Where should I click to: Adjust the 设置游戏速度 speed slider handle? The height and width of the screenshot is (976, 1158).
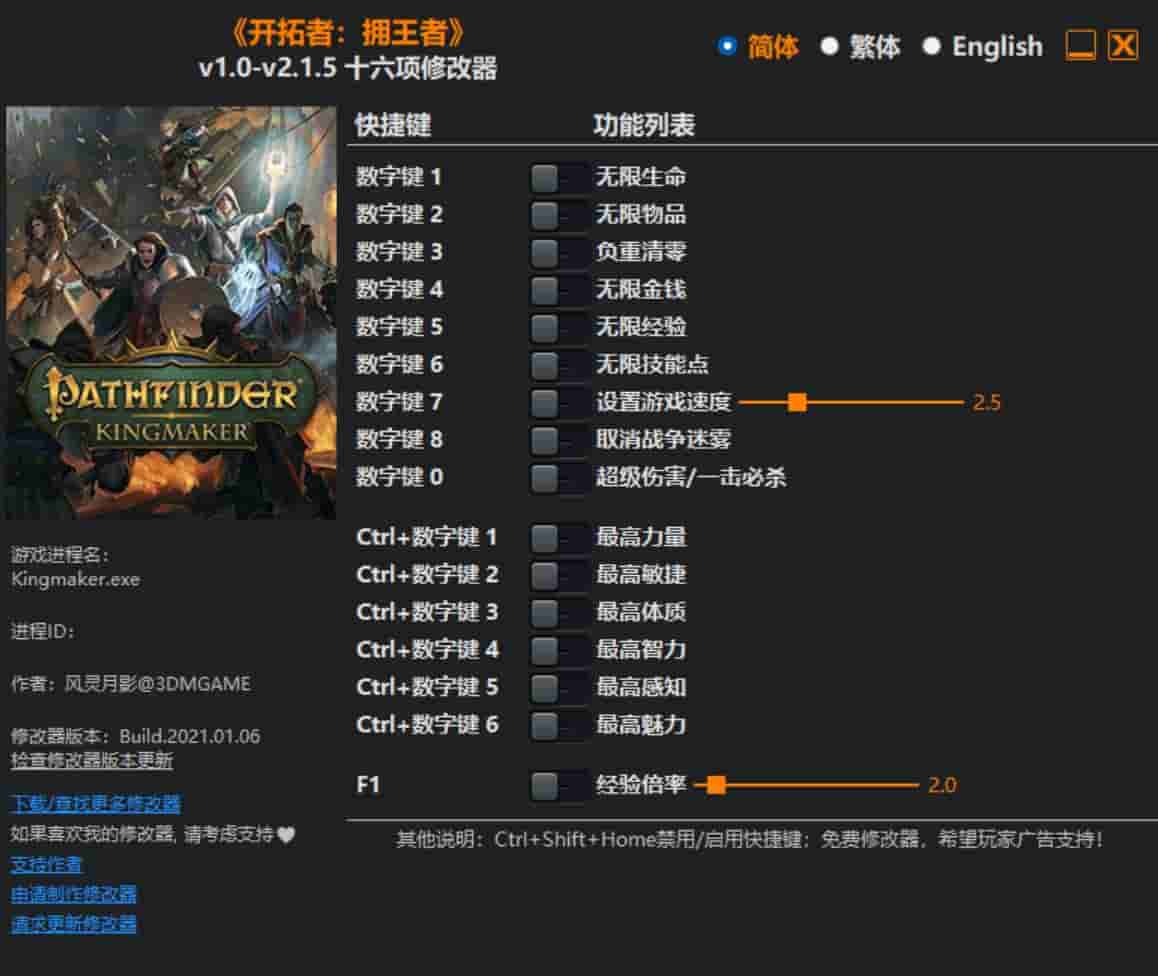click(798, 402)
